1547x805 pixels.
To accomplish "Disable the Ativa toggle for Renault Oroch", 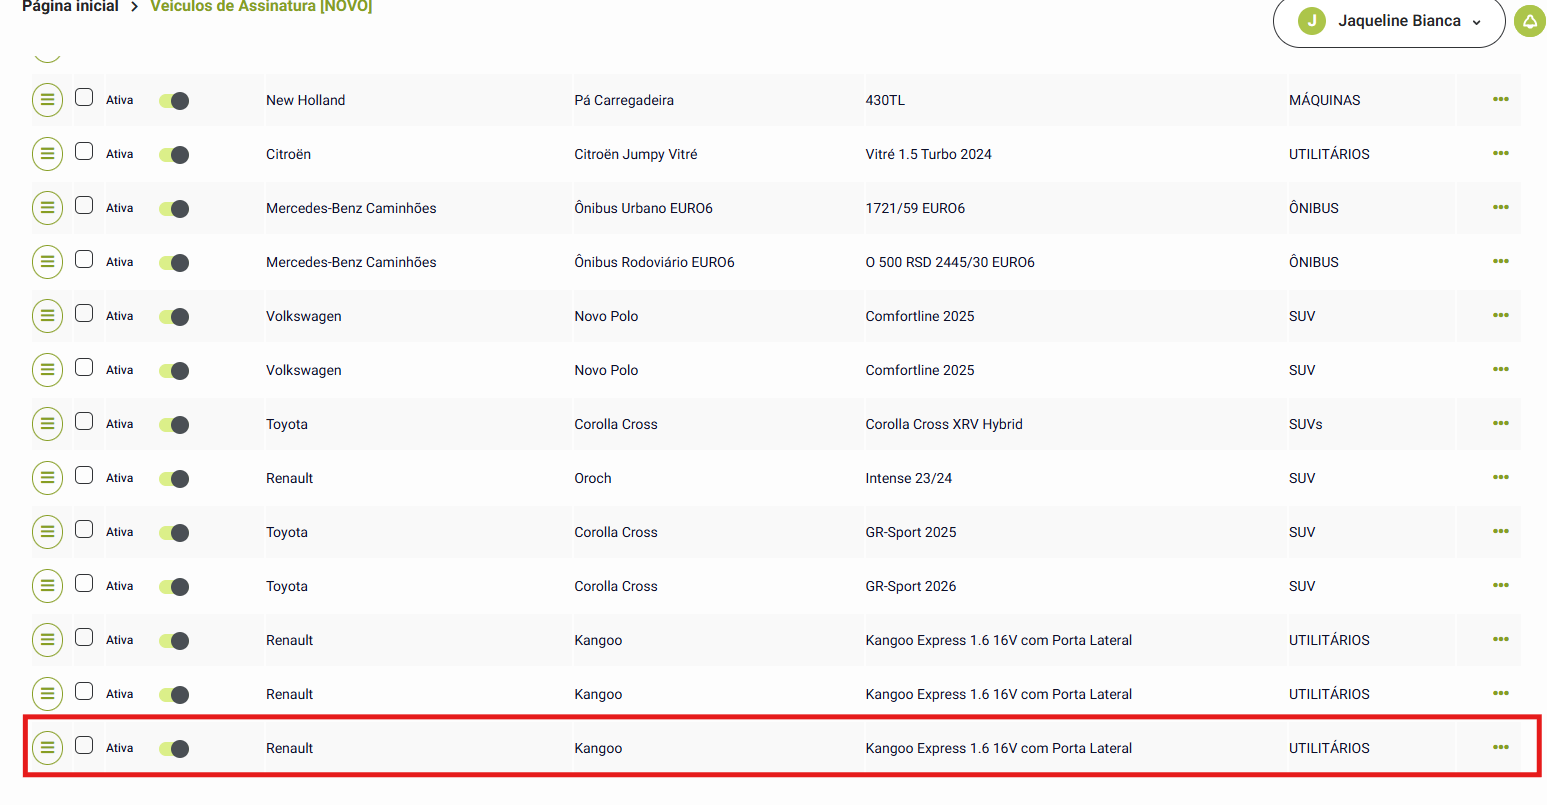I will pos(174,479).
